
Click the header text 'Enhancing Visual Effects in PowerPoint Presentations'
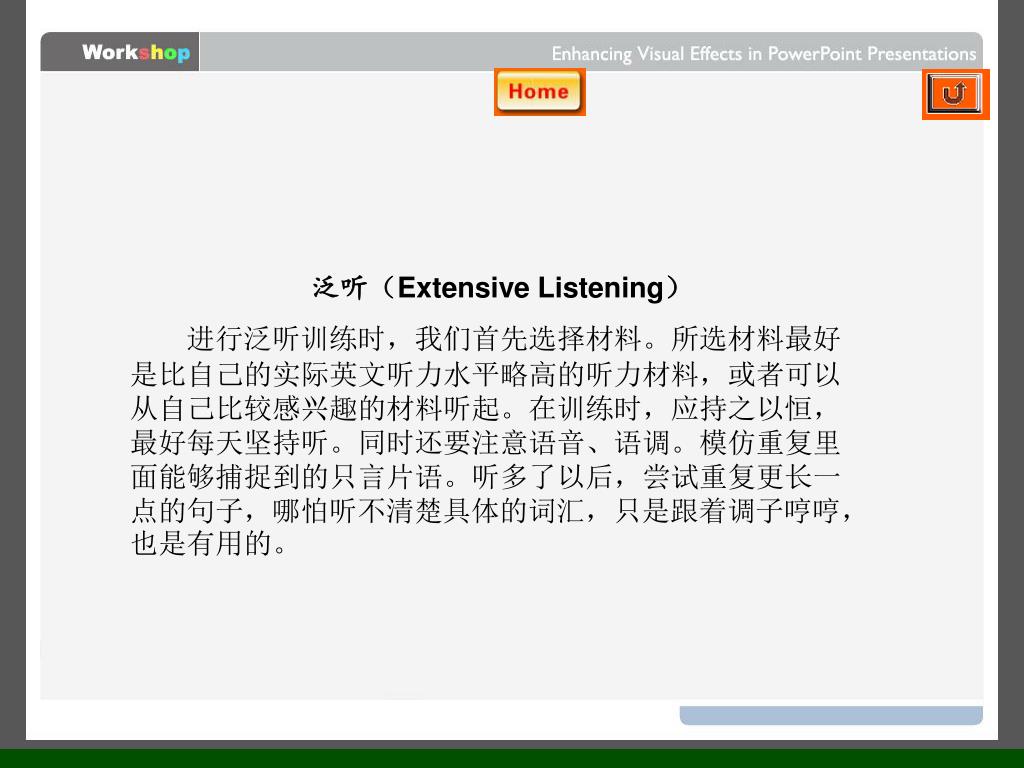click(x=763, y=54)
